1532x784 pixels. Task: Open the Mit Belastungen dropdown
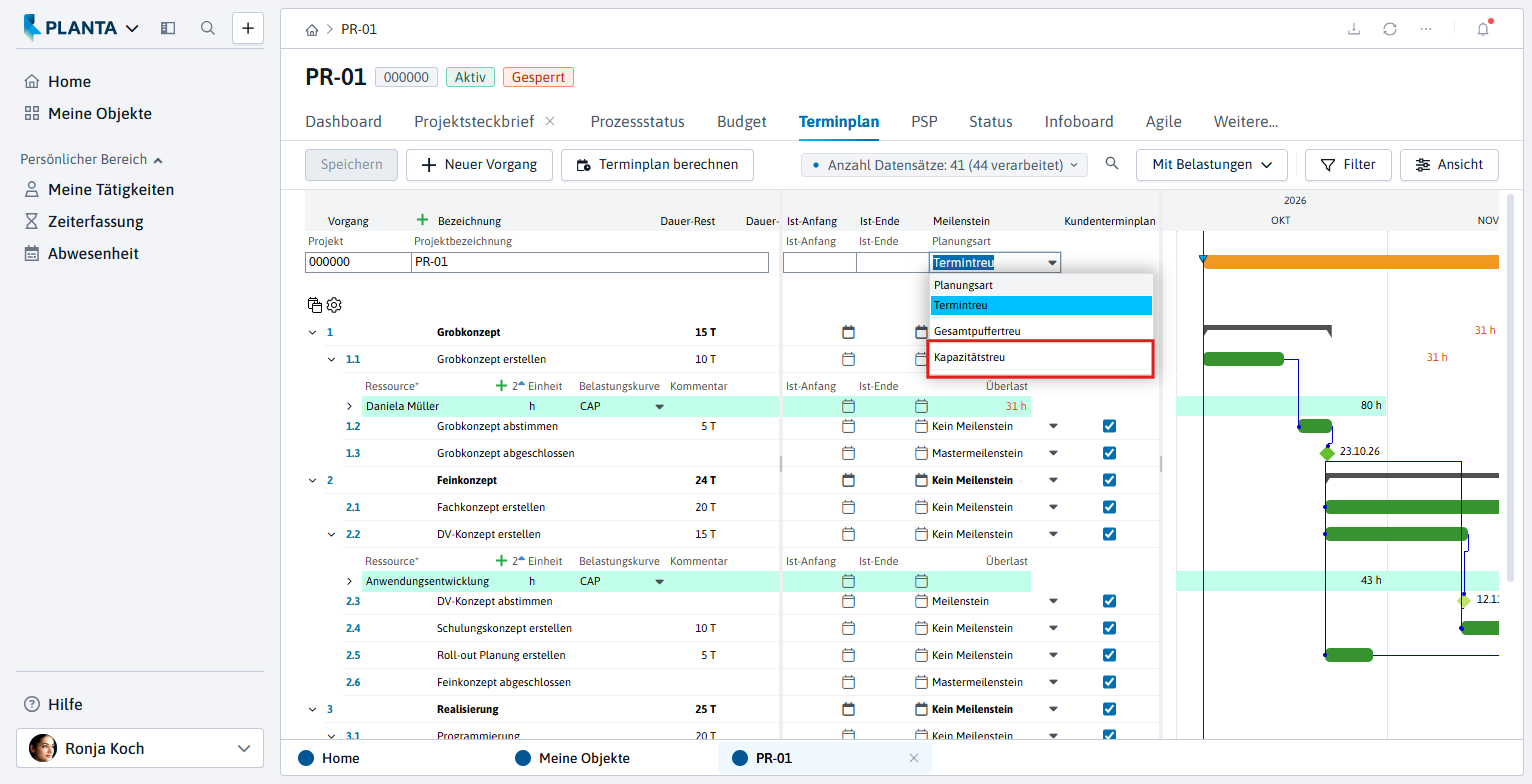pos(1211,164)
